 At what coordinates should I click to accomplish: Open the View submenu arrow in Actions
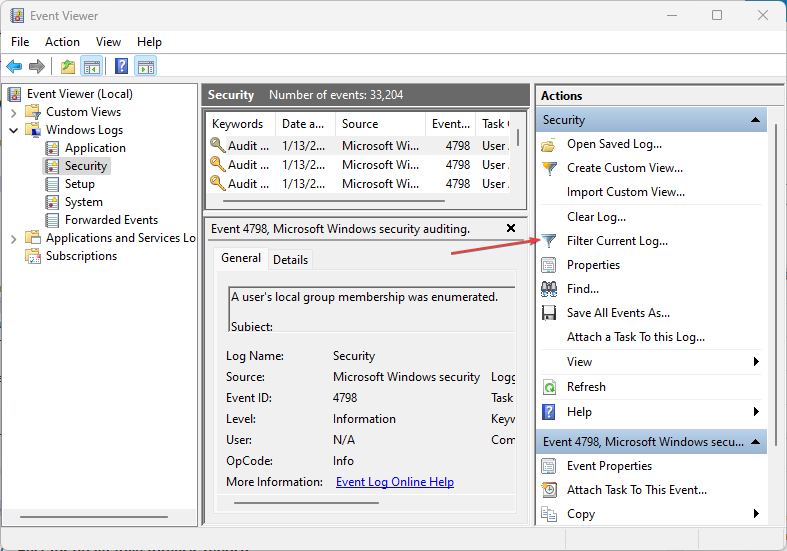tap(756, 362)
